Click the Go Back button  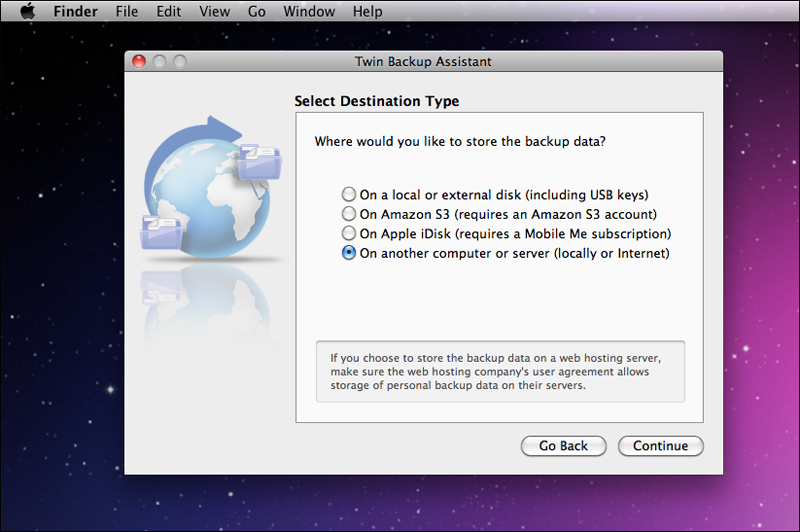[563, 446]
